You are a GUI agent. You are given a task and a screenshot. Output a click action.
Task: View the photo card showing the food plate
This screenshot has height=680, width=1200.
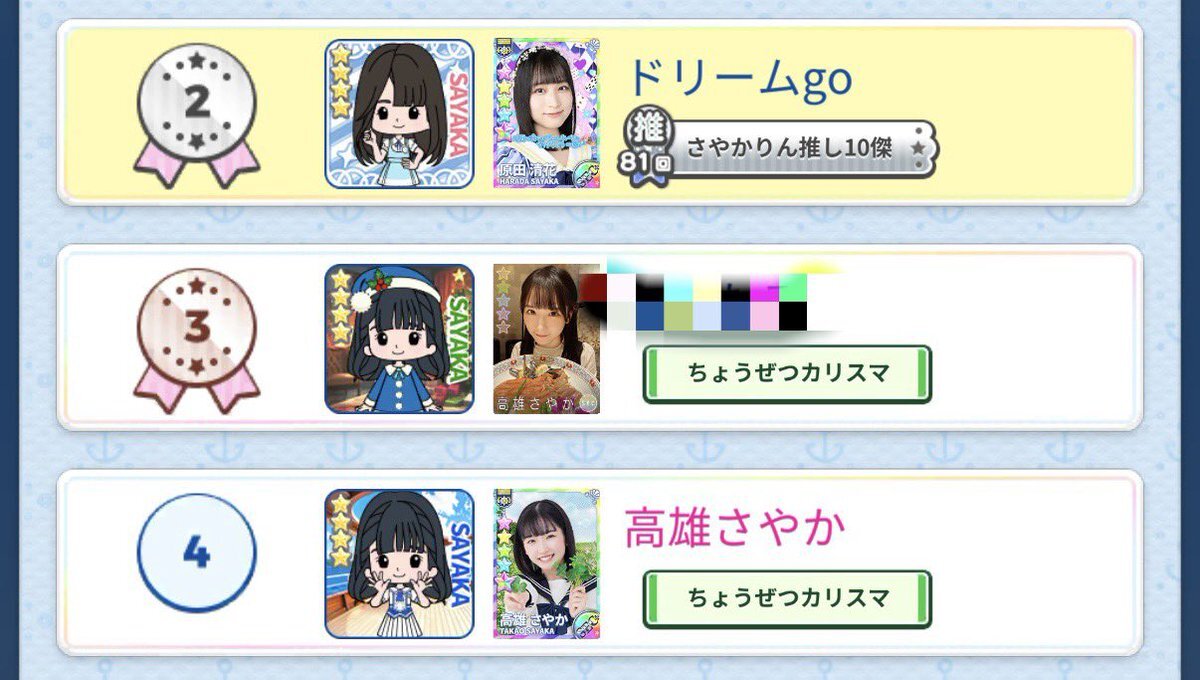547,339
